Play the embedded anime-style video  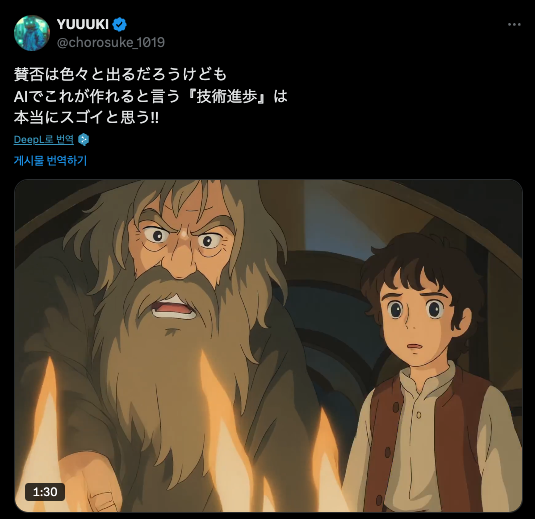[268, 345]
